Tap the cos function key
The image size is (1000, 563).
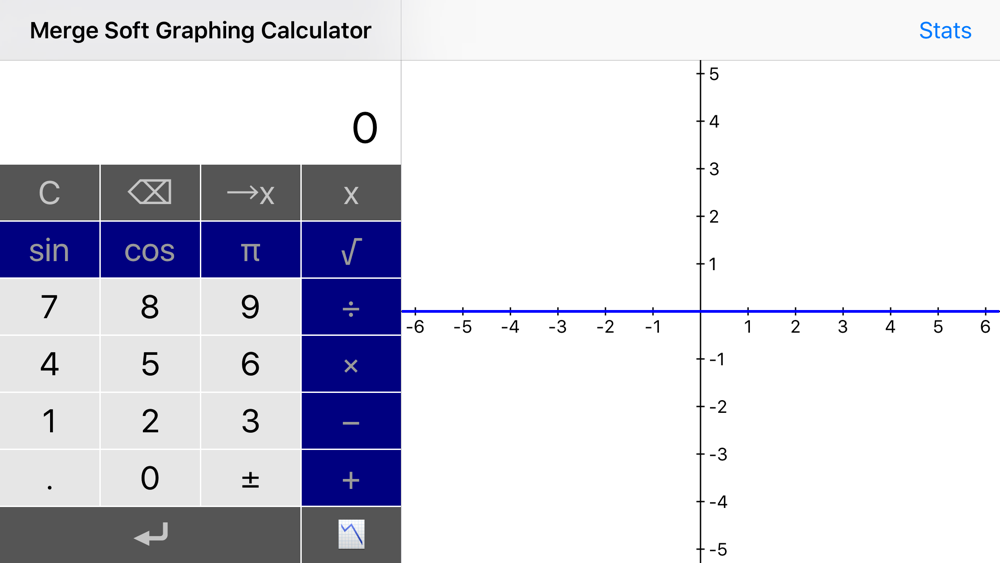(x=150, y=250)
